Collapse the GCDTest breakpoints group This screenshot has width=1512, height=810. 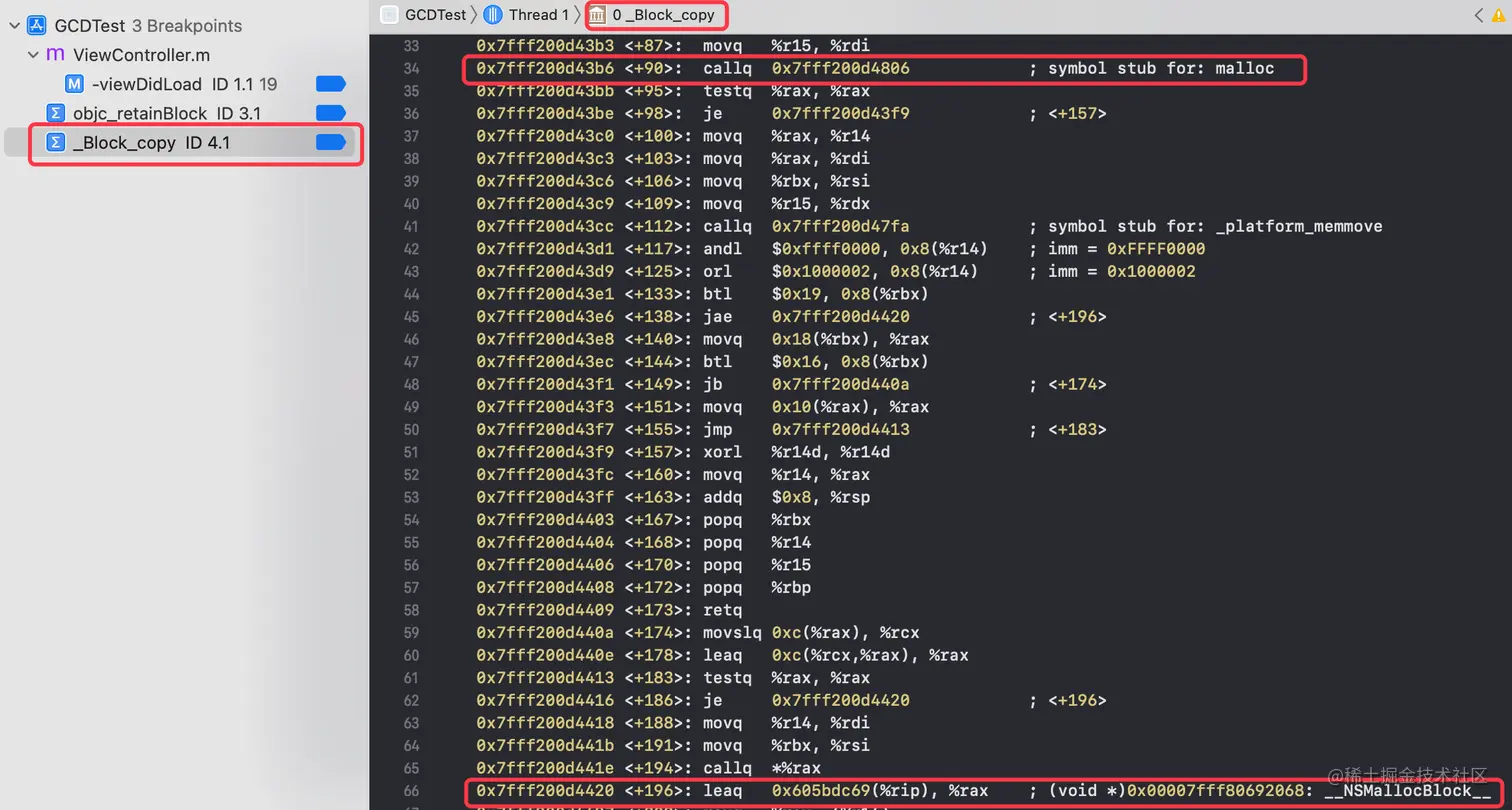(x=14, y=26)
